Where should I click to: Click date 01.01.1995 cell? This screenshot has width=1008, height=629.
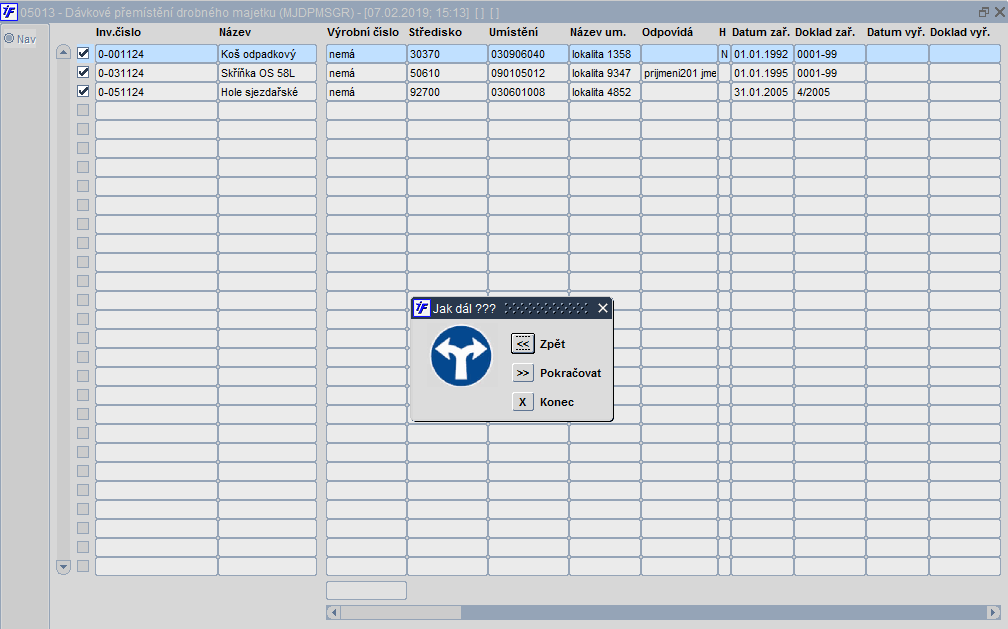pyautogui.click(x=762, y=73)
